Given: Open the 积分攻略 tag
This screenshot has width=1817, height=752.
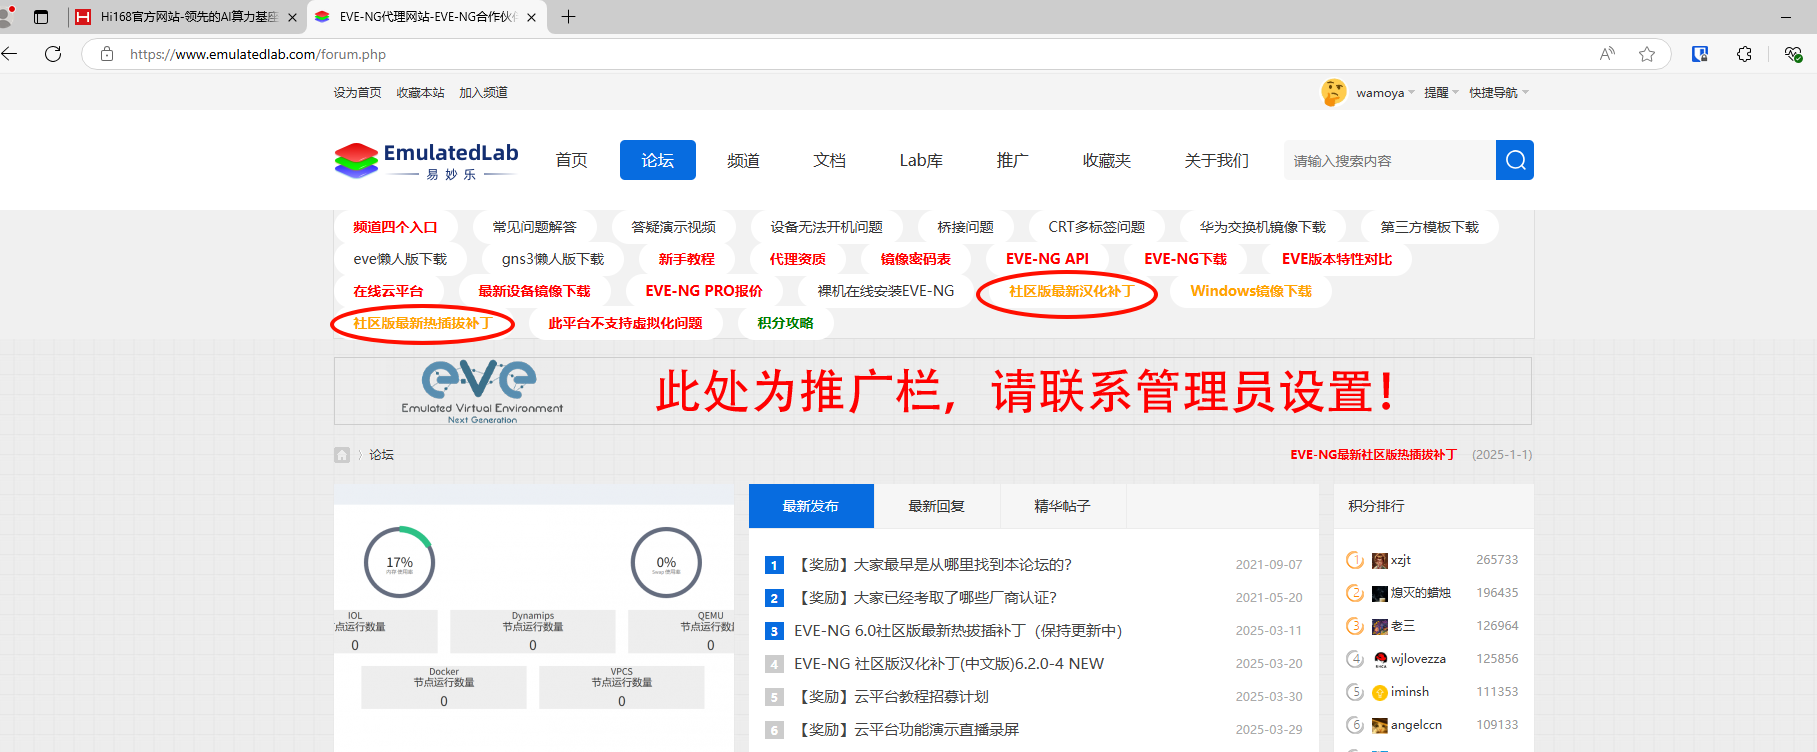Looking at the screenshot, I should (x=786, y=323).
